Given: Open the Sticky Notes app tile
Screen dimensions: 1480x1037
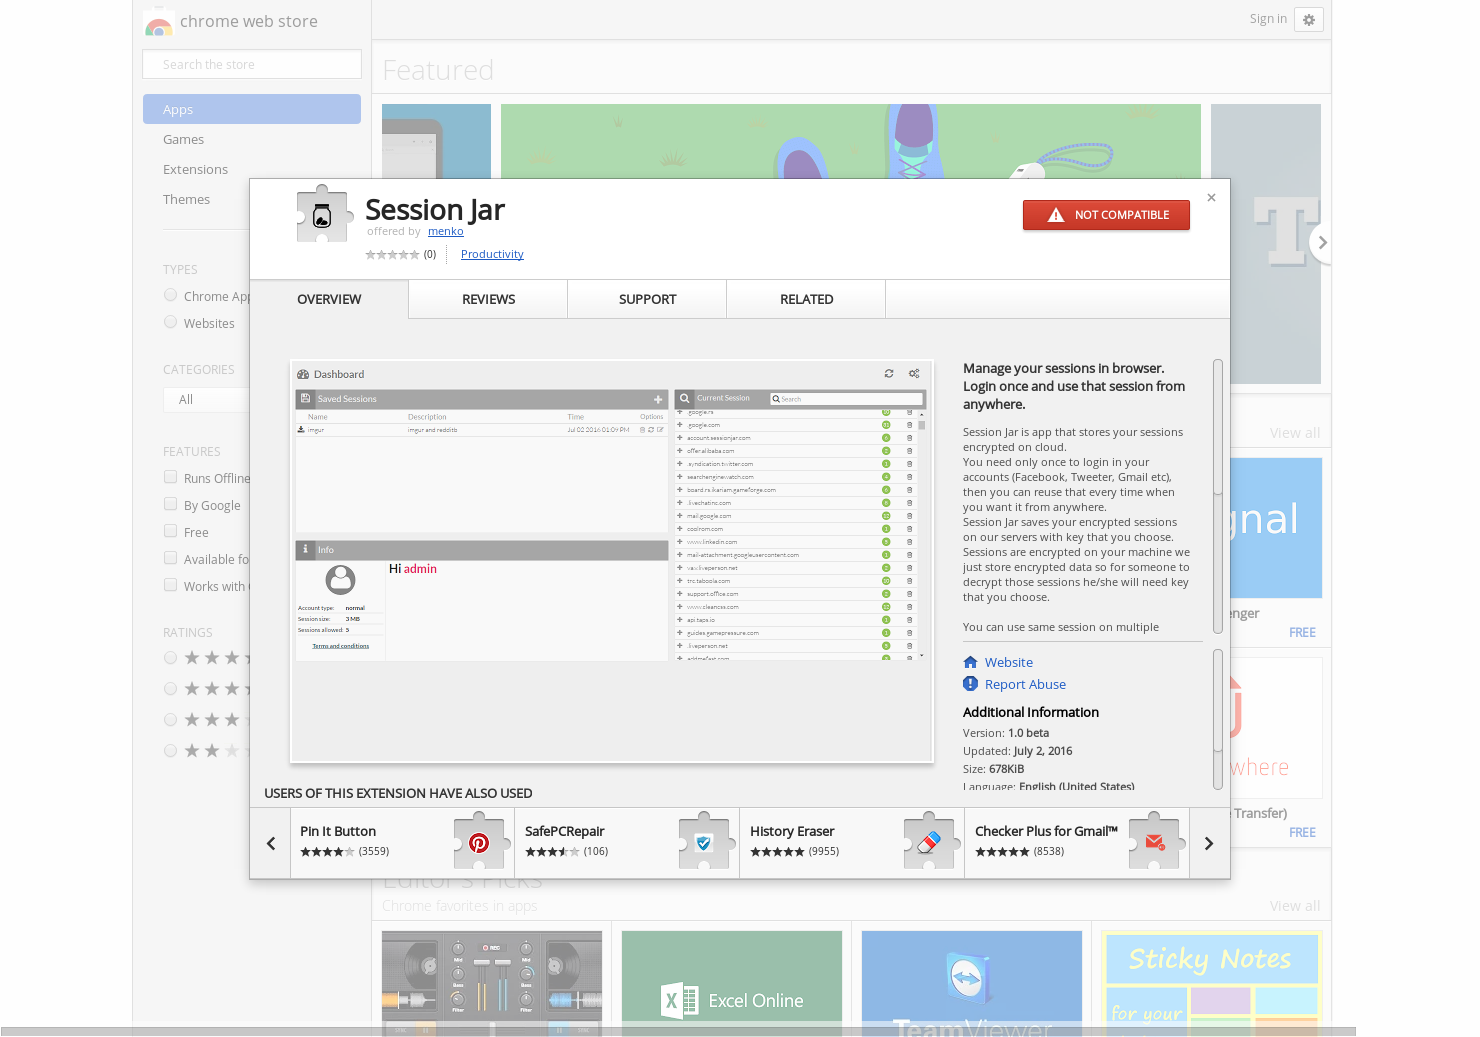Looking at the screenshot, I should 1212,983.
